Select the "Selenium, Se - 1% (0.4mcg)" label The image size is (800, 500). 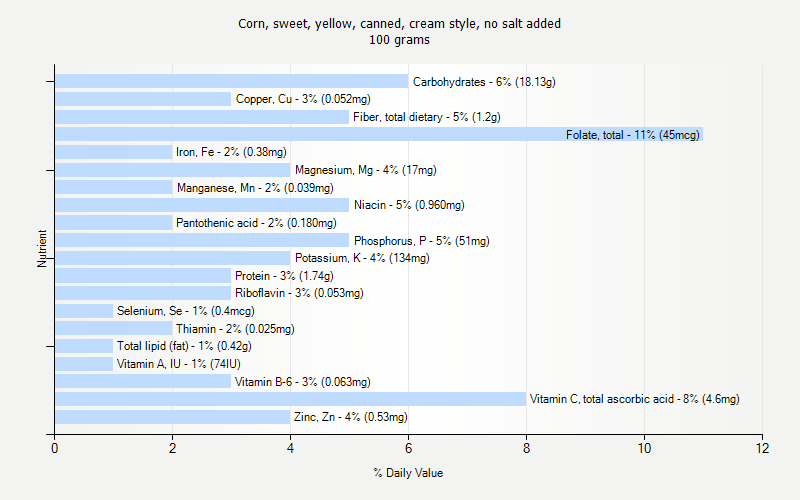(186, 311)
